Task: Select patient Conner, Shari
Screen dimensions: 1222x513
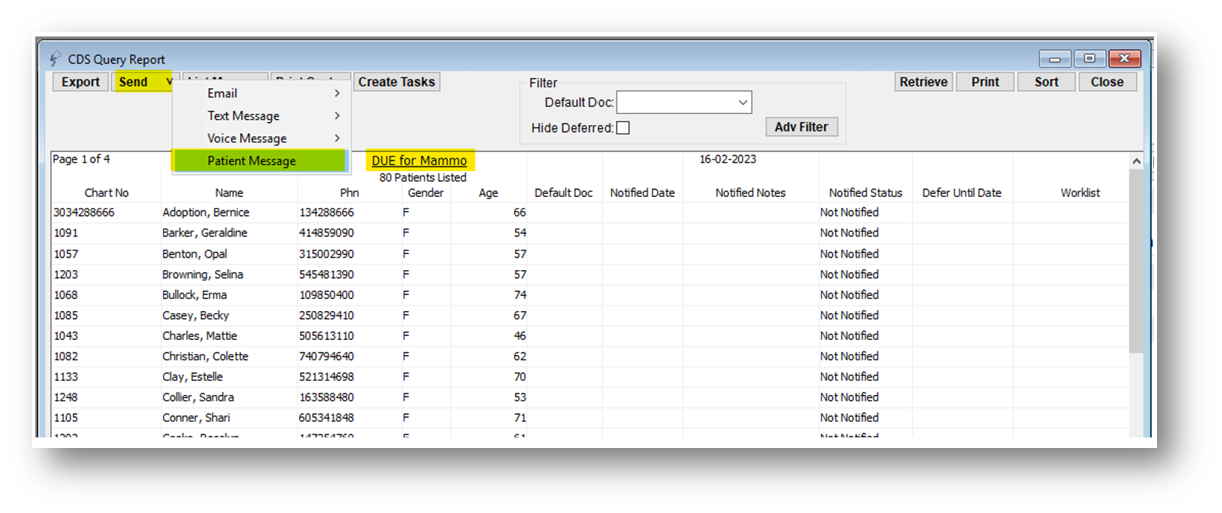Action: point(196,418)
